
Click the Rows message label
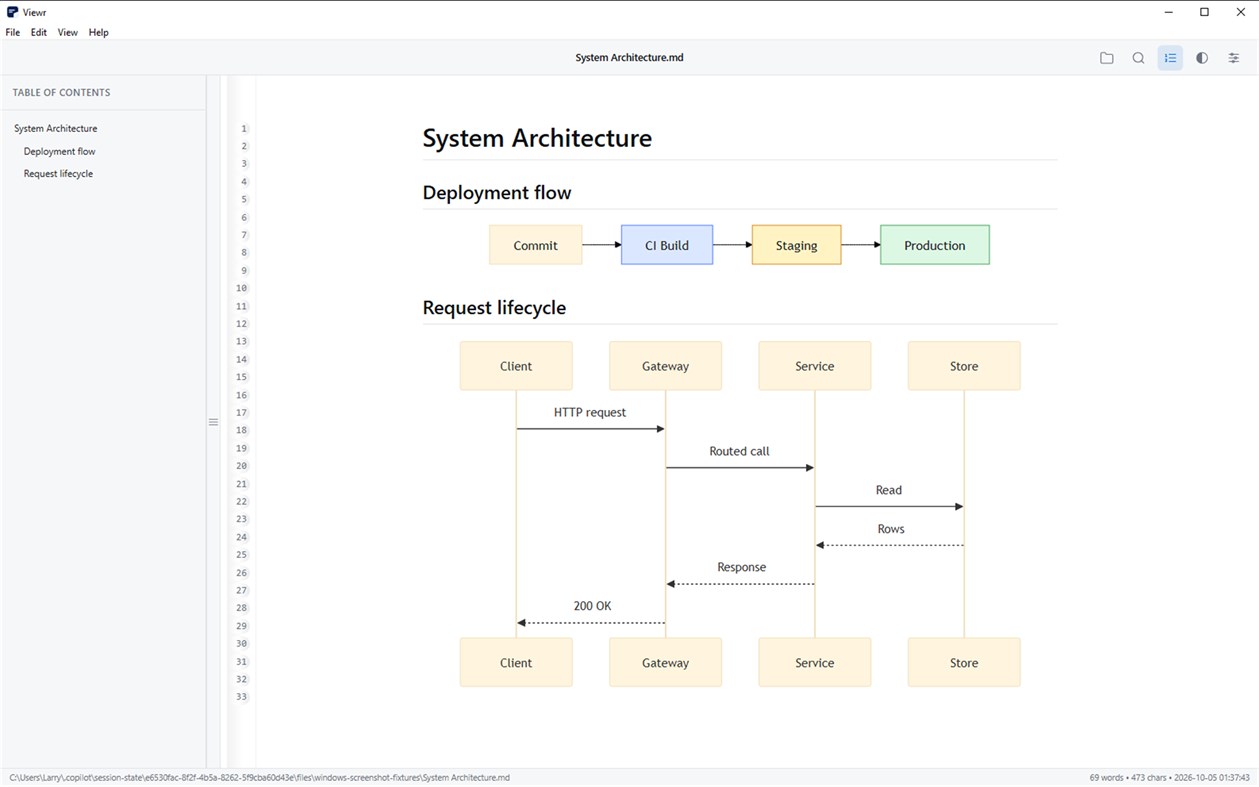[x=891, y=529]
